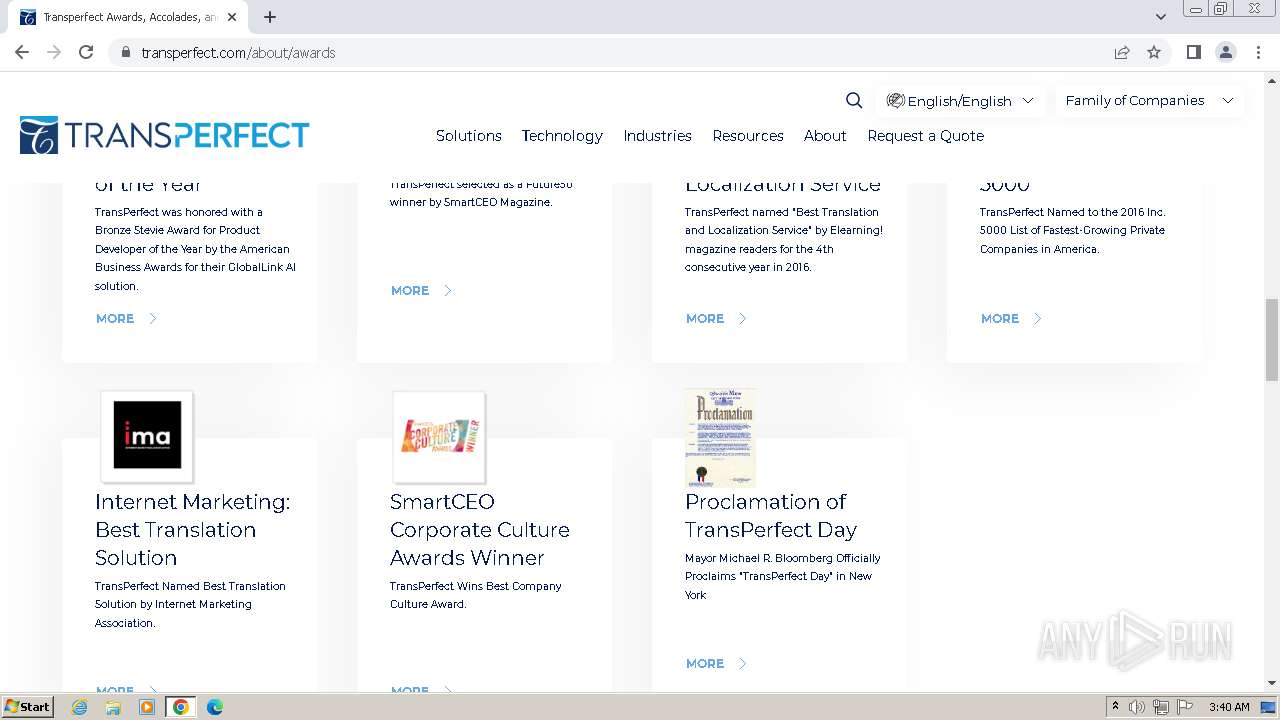
Task: Click the arrow beside Inc. 5000 MORE
Action: coord(1038,318)
